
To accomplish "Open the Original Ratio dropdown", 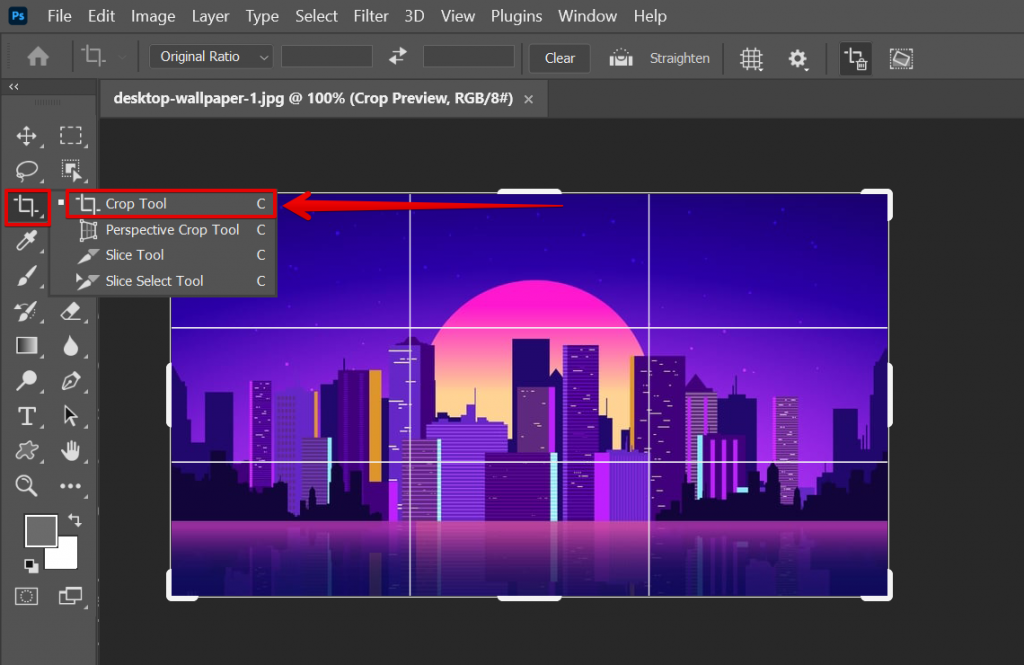I will (210, 57).
